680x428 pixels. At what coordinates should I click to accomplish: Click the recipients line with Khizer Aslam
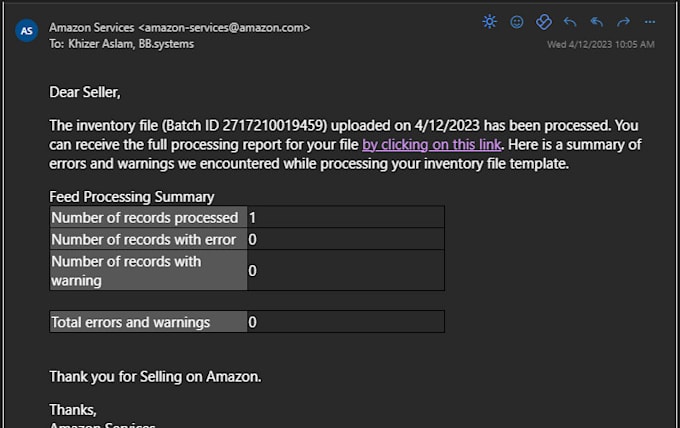pyautogui.click(x=121, y=44)
